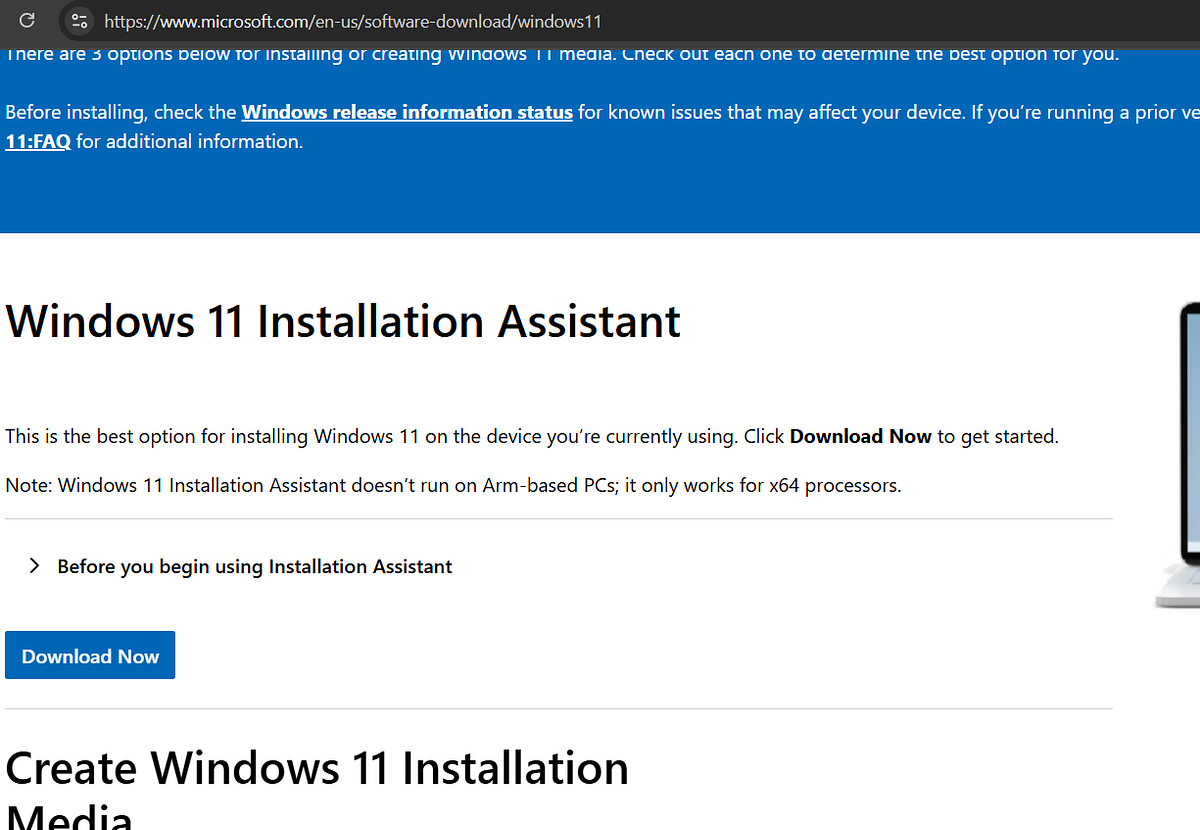Screen dimensions: 1200x830
Task: Expand the Before you begin using Installation Assistant section
Action: (x=254, y=566)
